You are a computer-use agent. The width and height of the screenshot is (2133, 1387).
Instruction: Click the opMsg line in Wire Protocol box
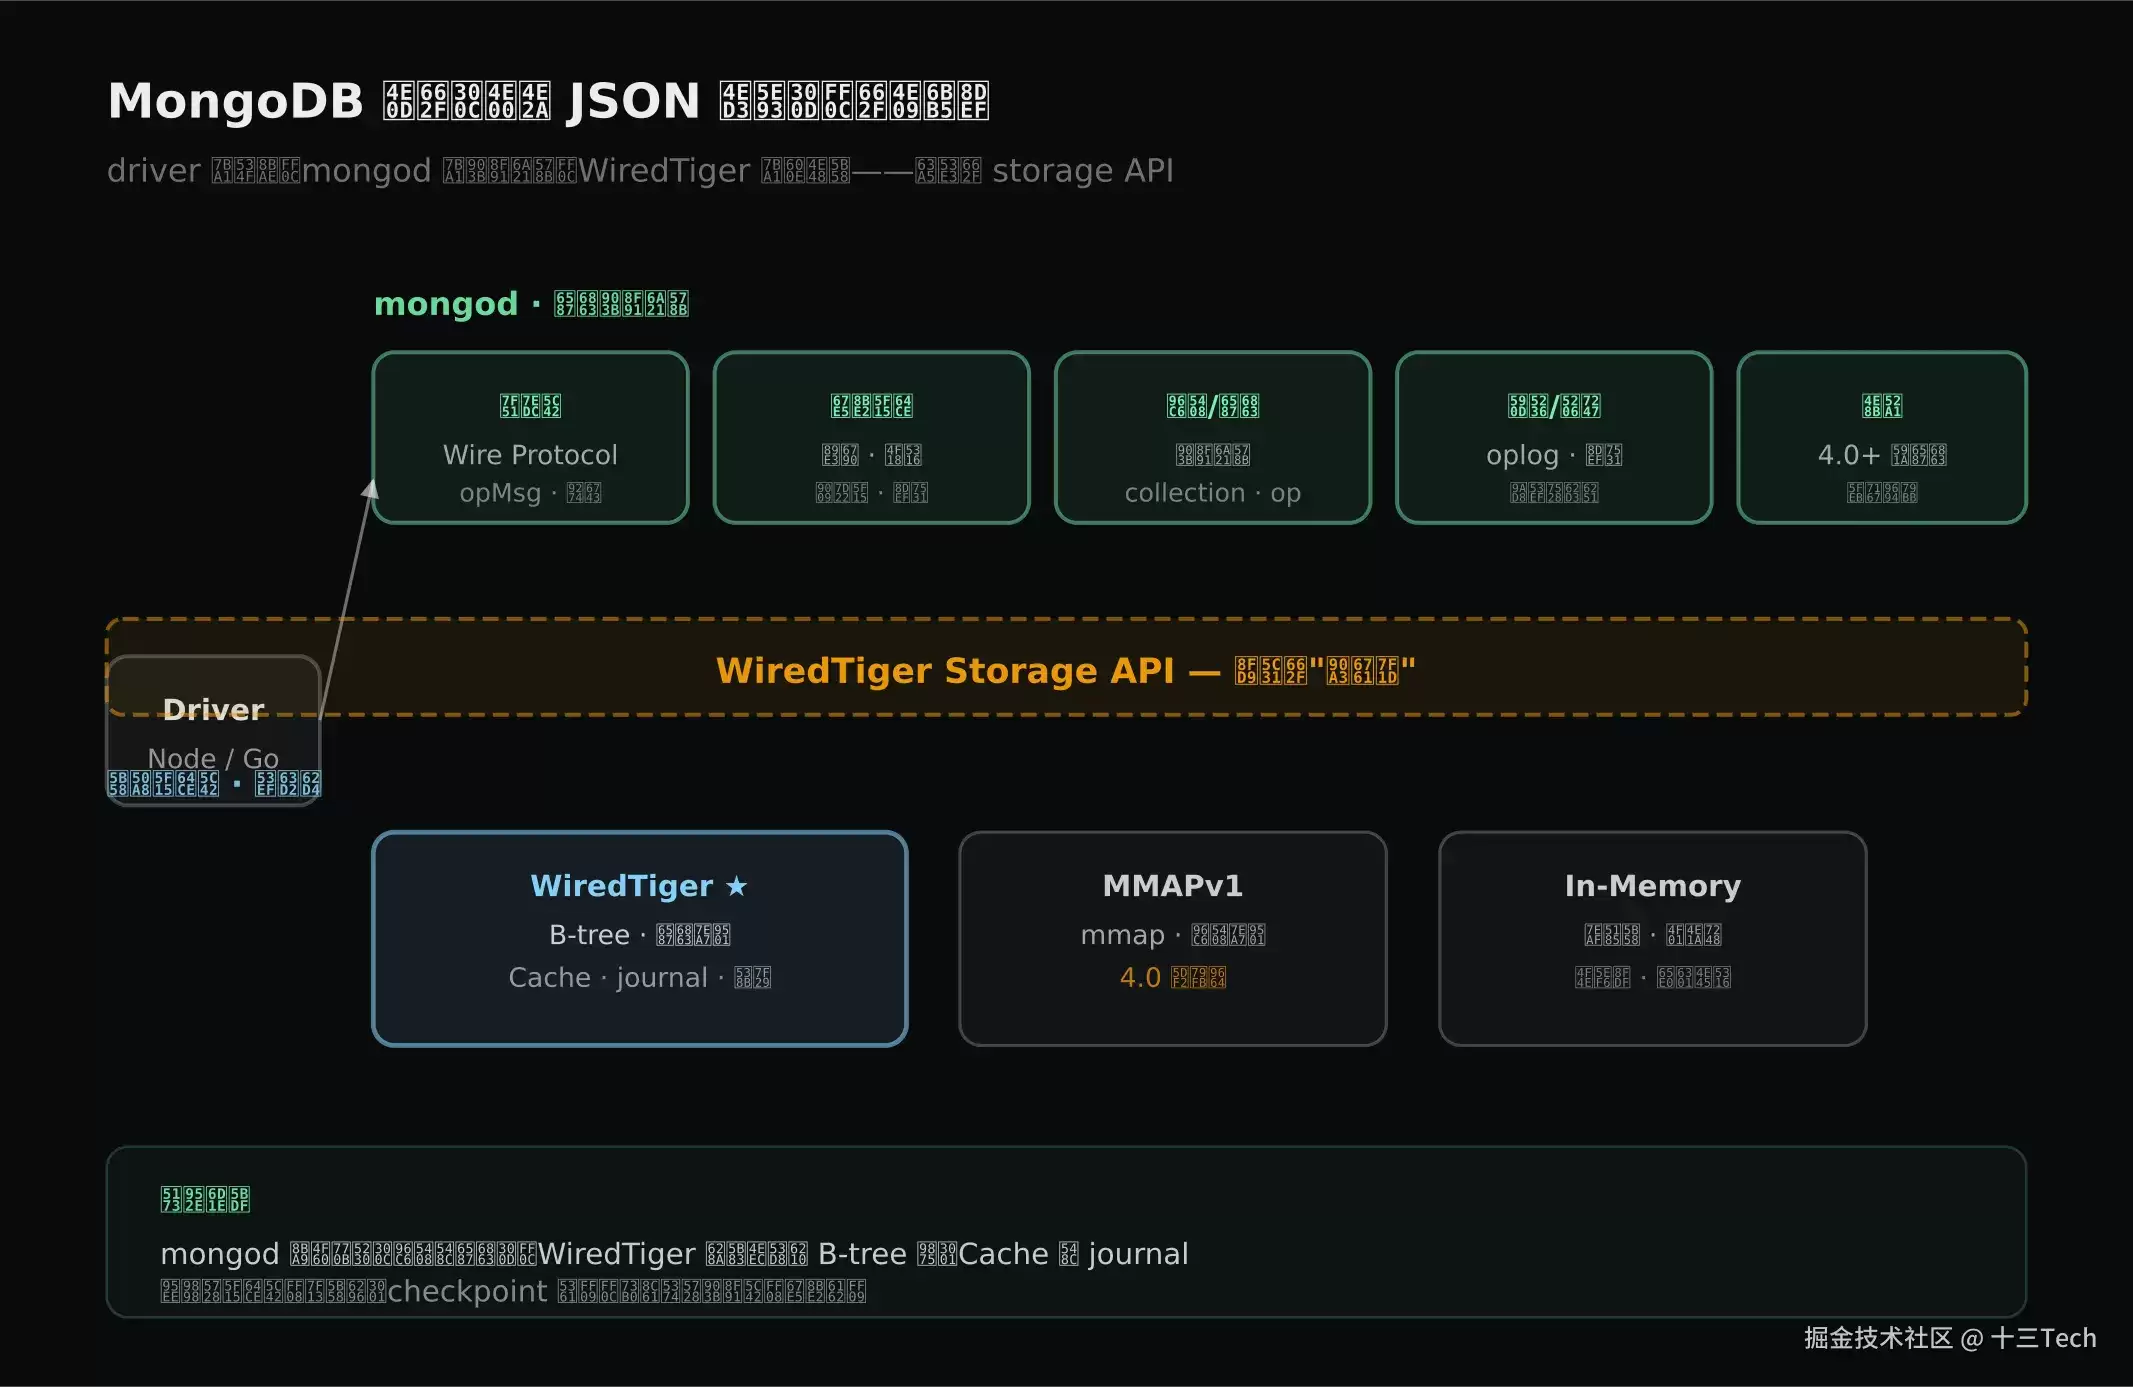coord(530,493)
